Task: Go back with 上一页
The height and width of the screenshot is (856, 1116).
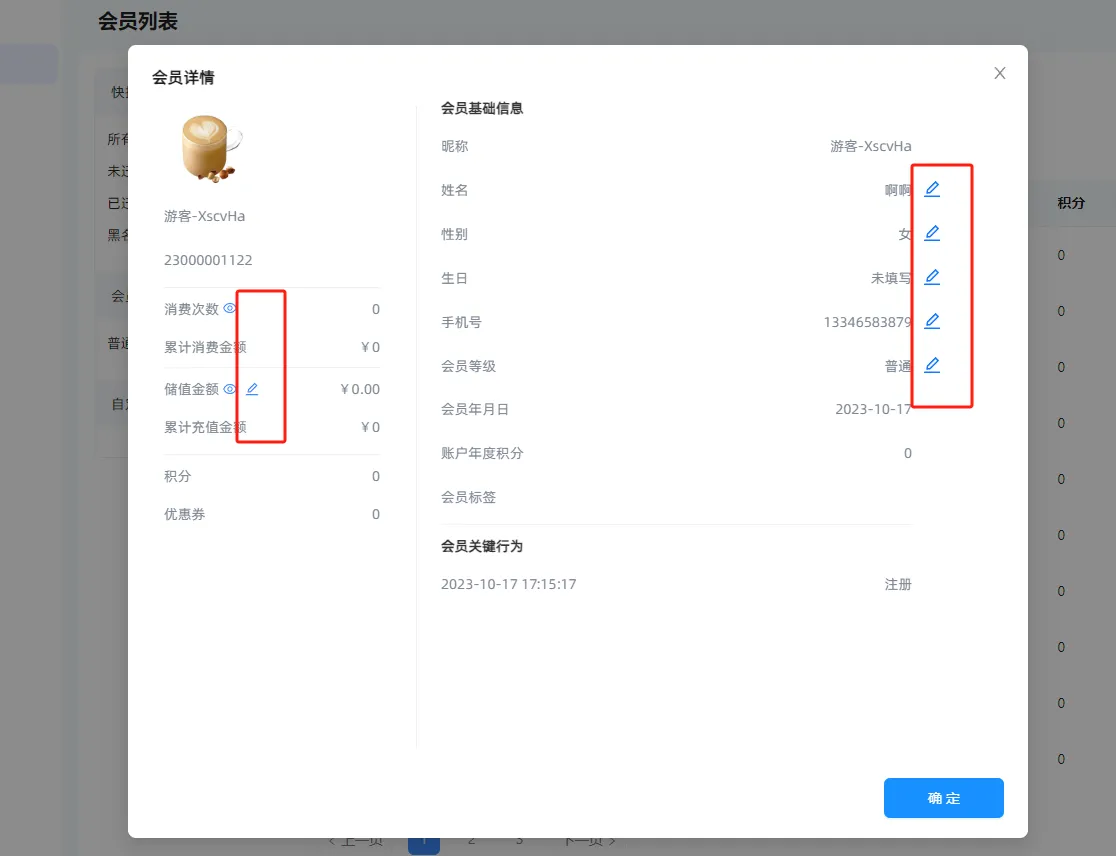Action: click(x=355, y=841)
